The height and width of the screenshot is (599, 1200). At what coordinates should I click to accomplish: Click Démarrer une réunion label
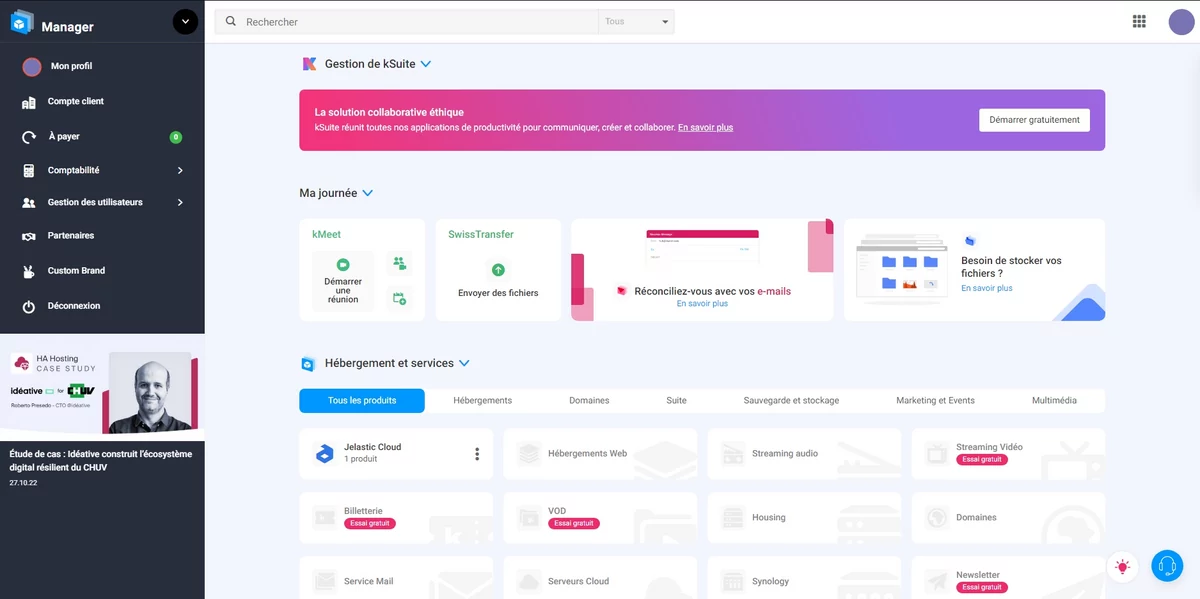[343, 291]
